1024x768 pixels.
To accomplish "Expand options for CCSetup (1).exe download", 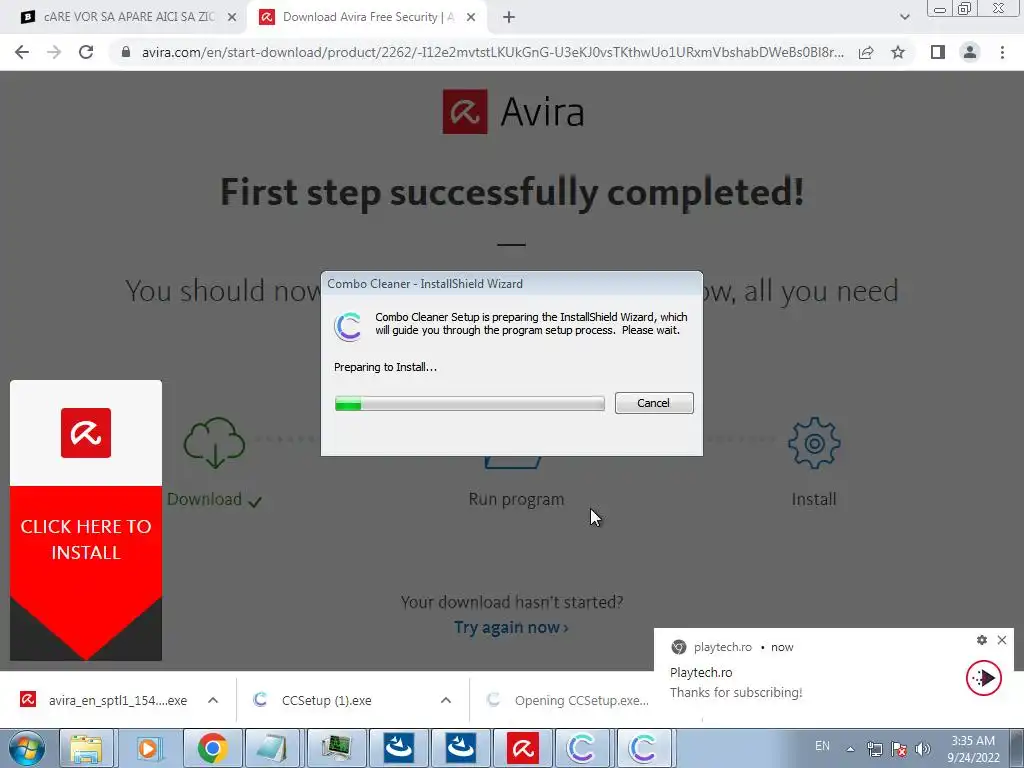I will (x=446, y=700).
